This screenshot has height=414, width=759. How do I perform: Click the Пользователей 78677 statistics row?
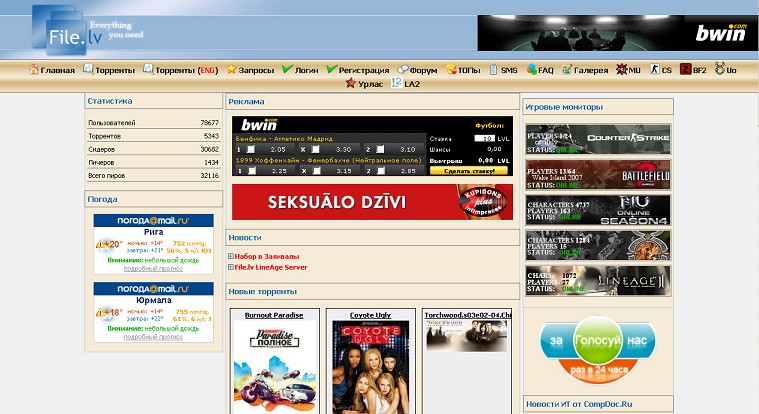pos(153,123)
